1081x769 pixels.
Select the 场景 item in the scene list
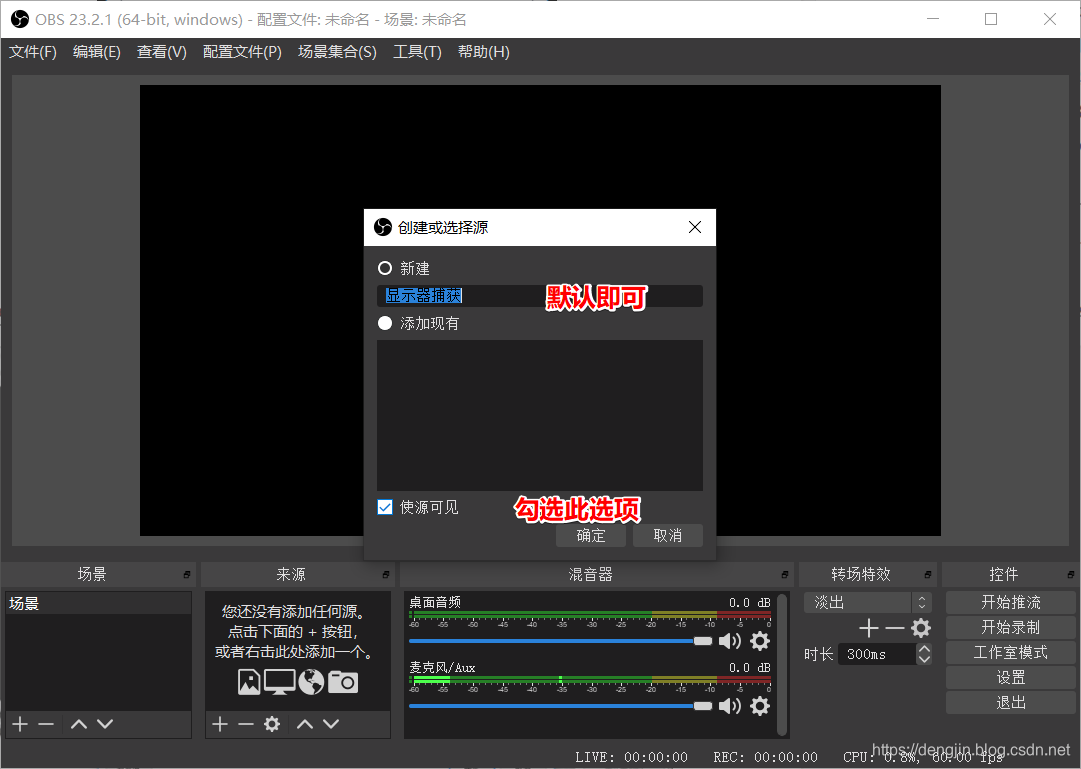pyautogui.click(x=99, y=603)
